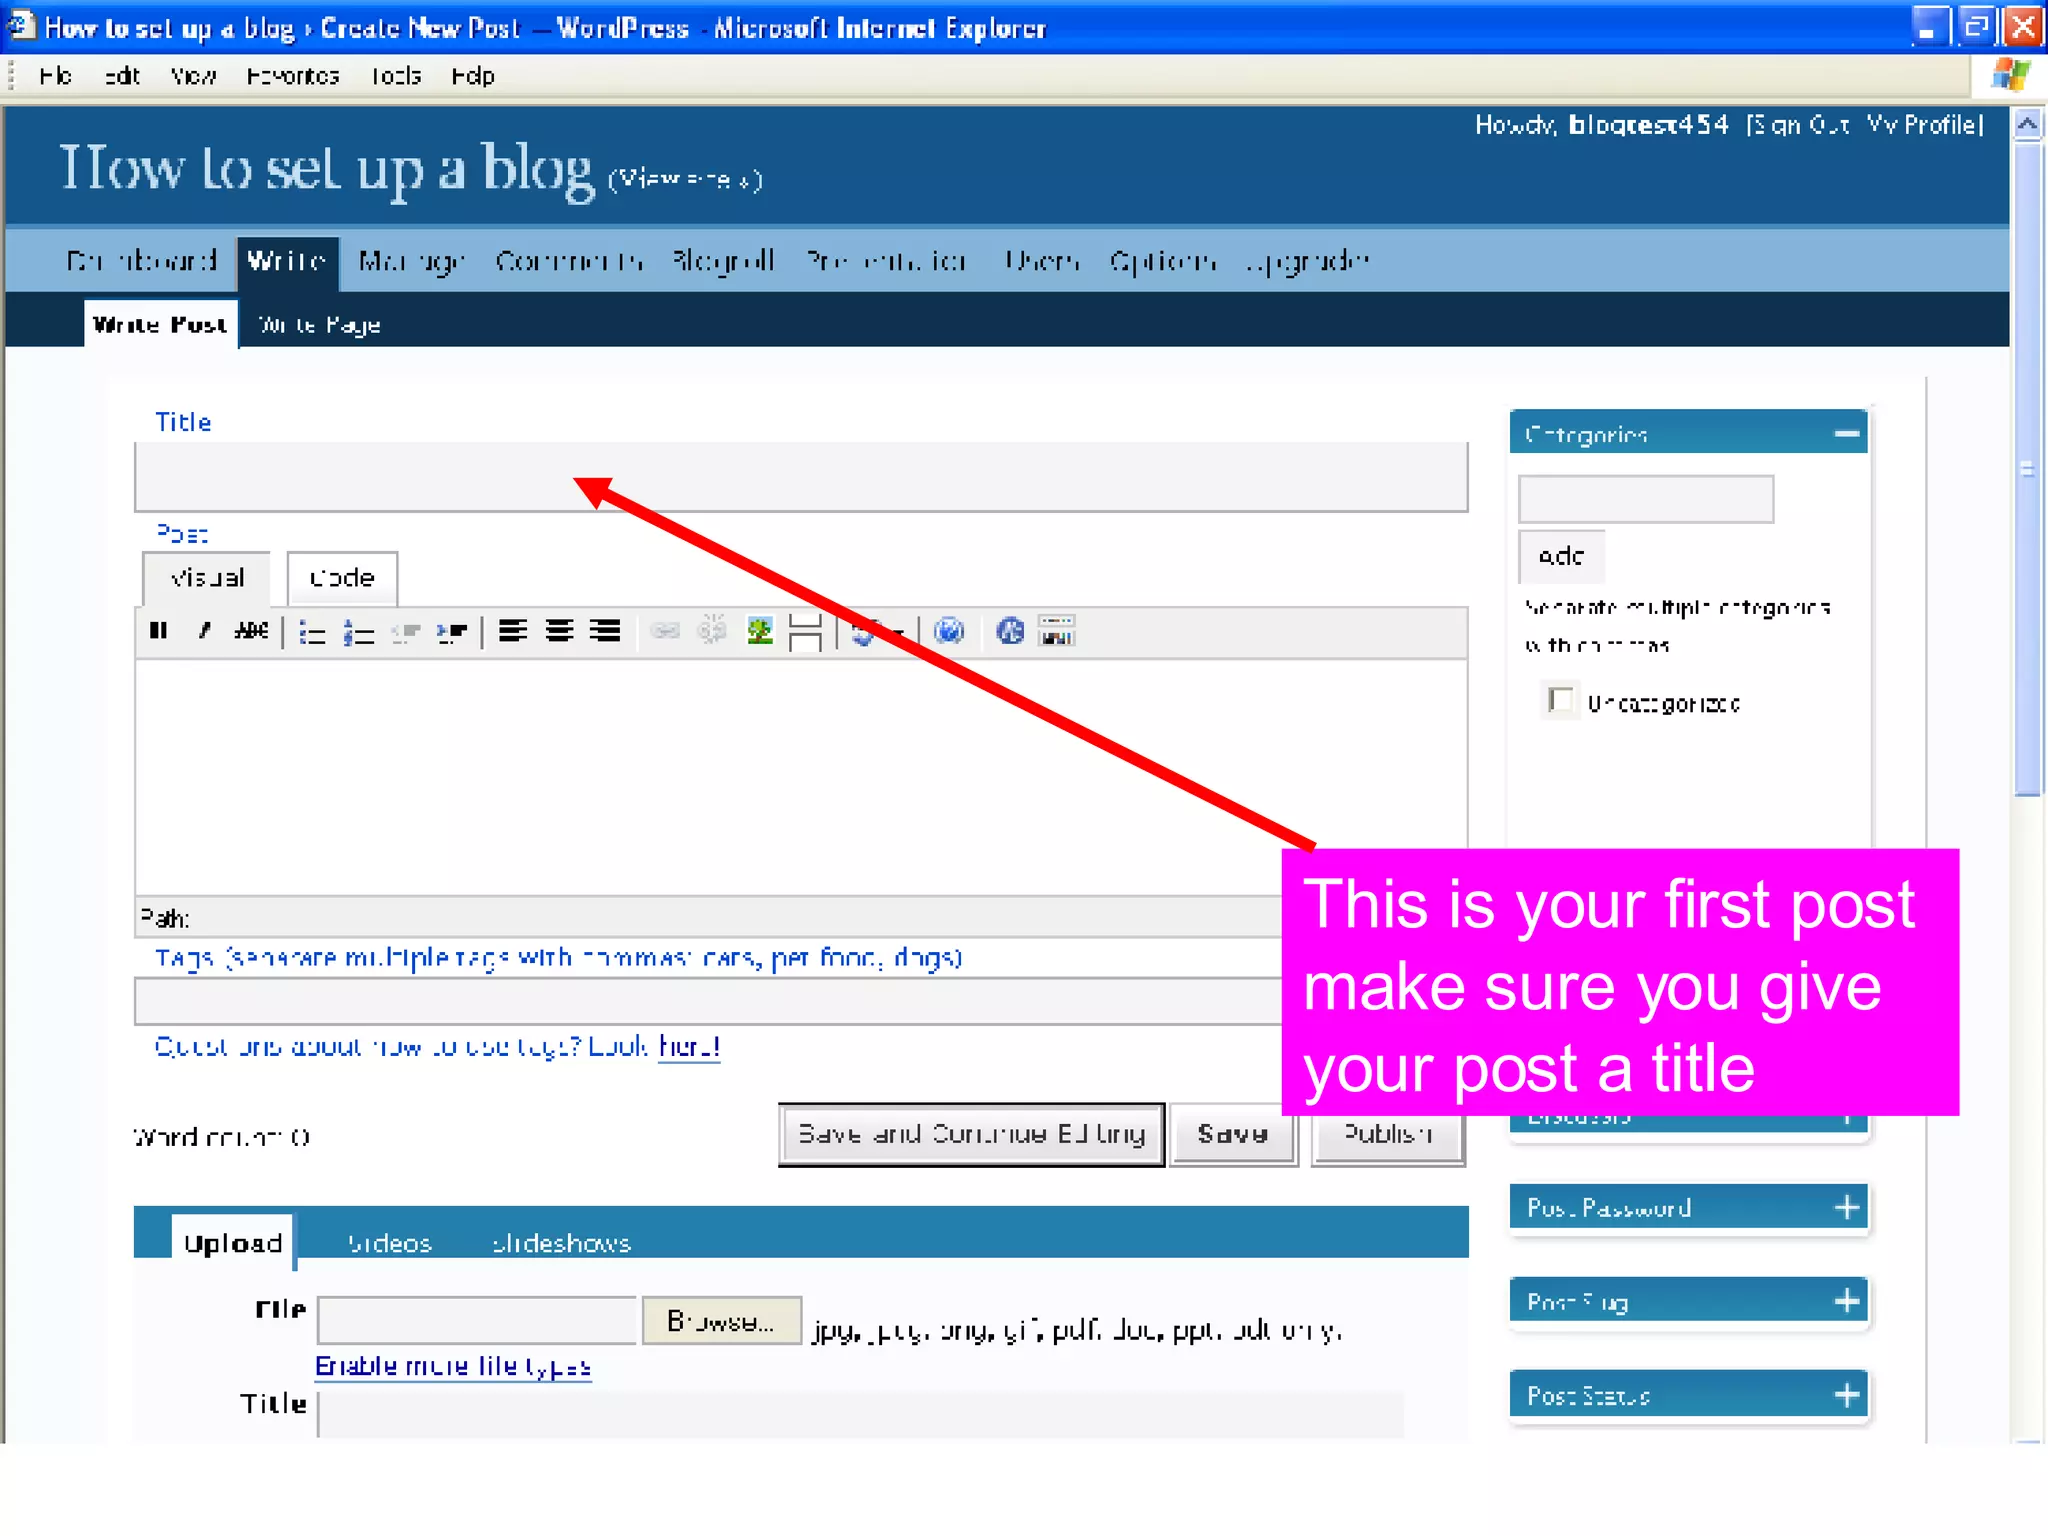The width and height of the screenshot is (2048, 1536).
Task: Insert an unordered bullet list
Action: [312, 632]
